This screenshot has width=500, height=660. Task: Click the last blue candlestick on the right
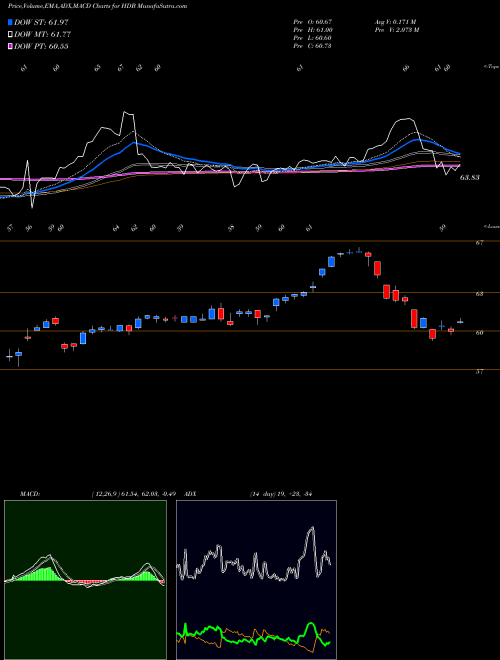point(460,322)
